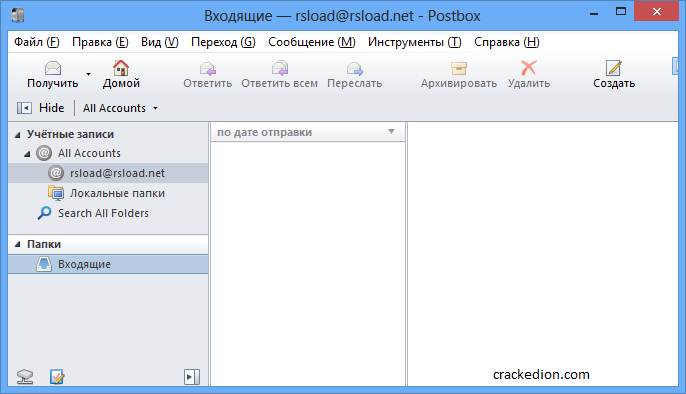Click the Входящие folder tray icon
The height and width of the screenshot is (394, 686).
click(x=44, y=264)
